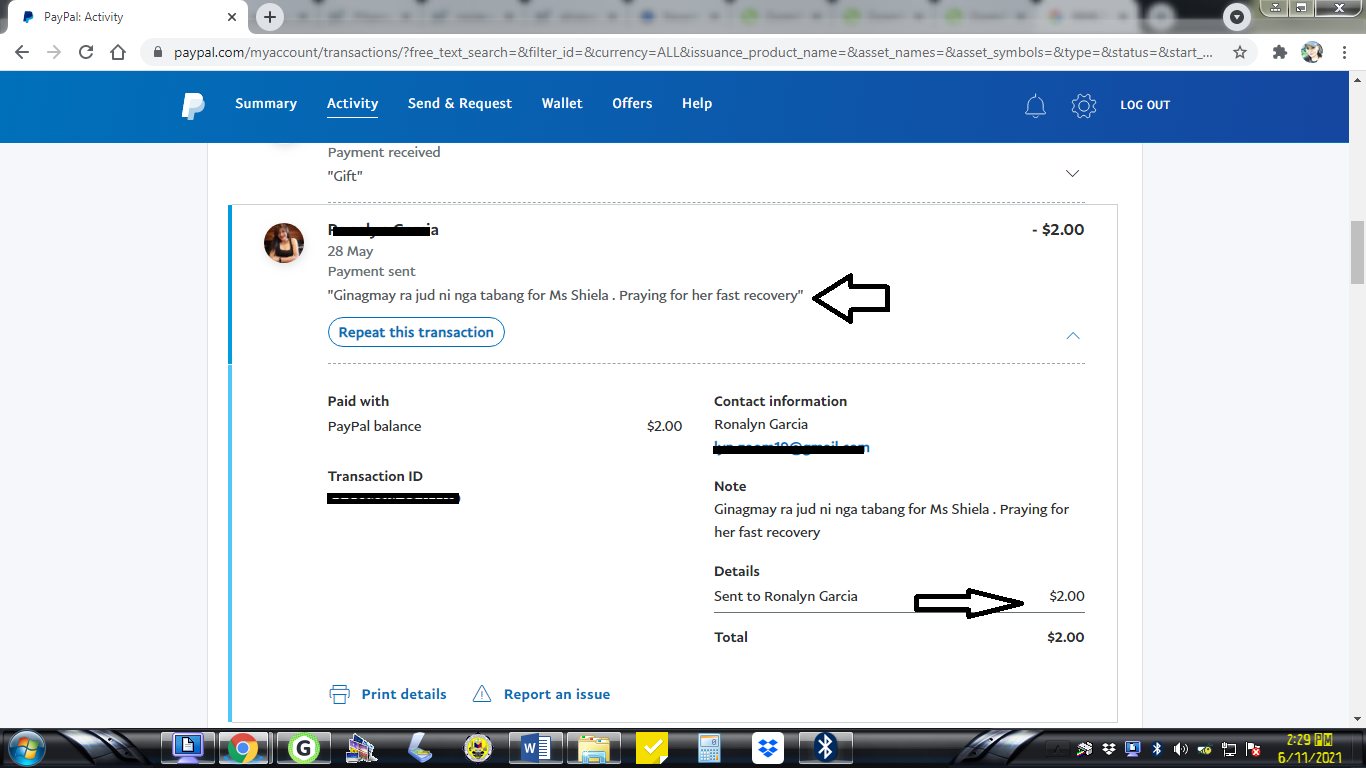Click Report an issue link

coord(557,694)
